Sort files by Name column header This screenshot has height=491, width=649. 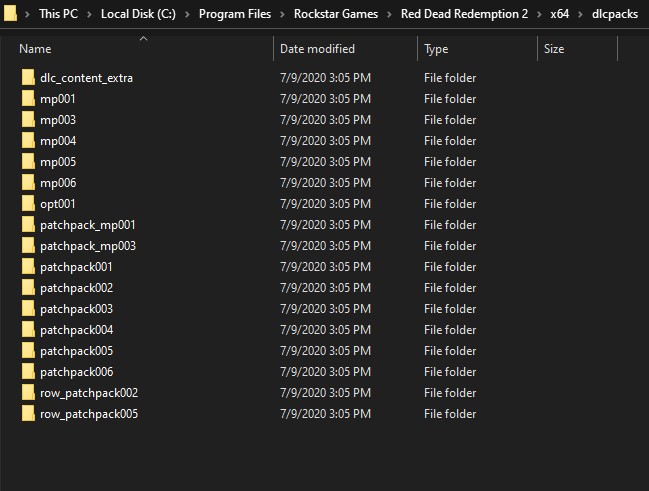(x=35, y=49)
